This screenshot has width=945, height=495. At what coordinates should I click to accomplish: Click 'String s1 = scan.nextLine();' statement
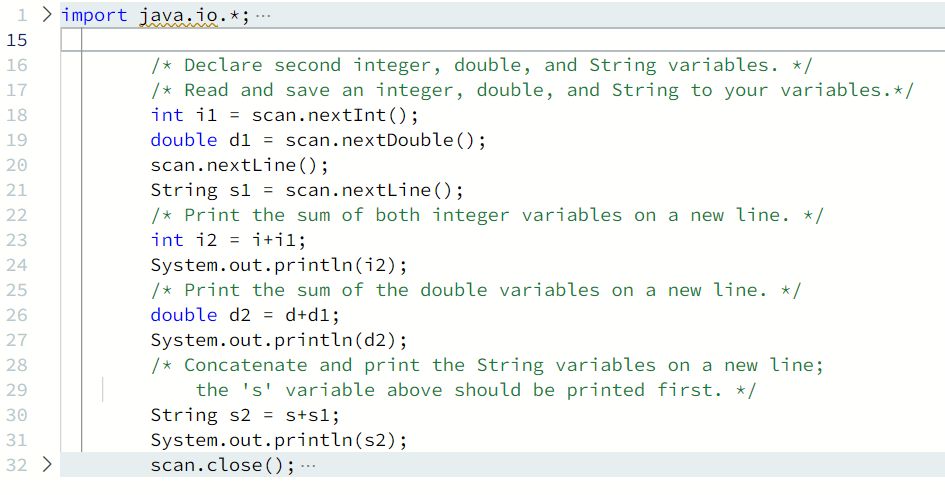tap(307, 191)
